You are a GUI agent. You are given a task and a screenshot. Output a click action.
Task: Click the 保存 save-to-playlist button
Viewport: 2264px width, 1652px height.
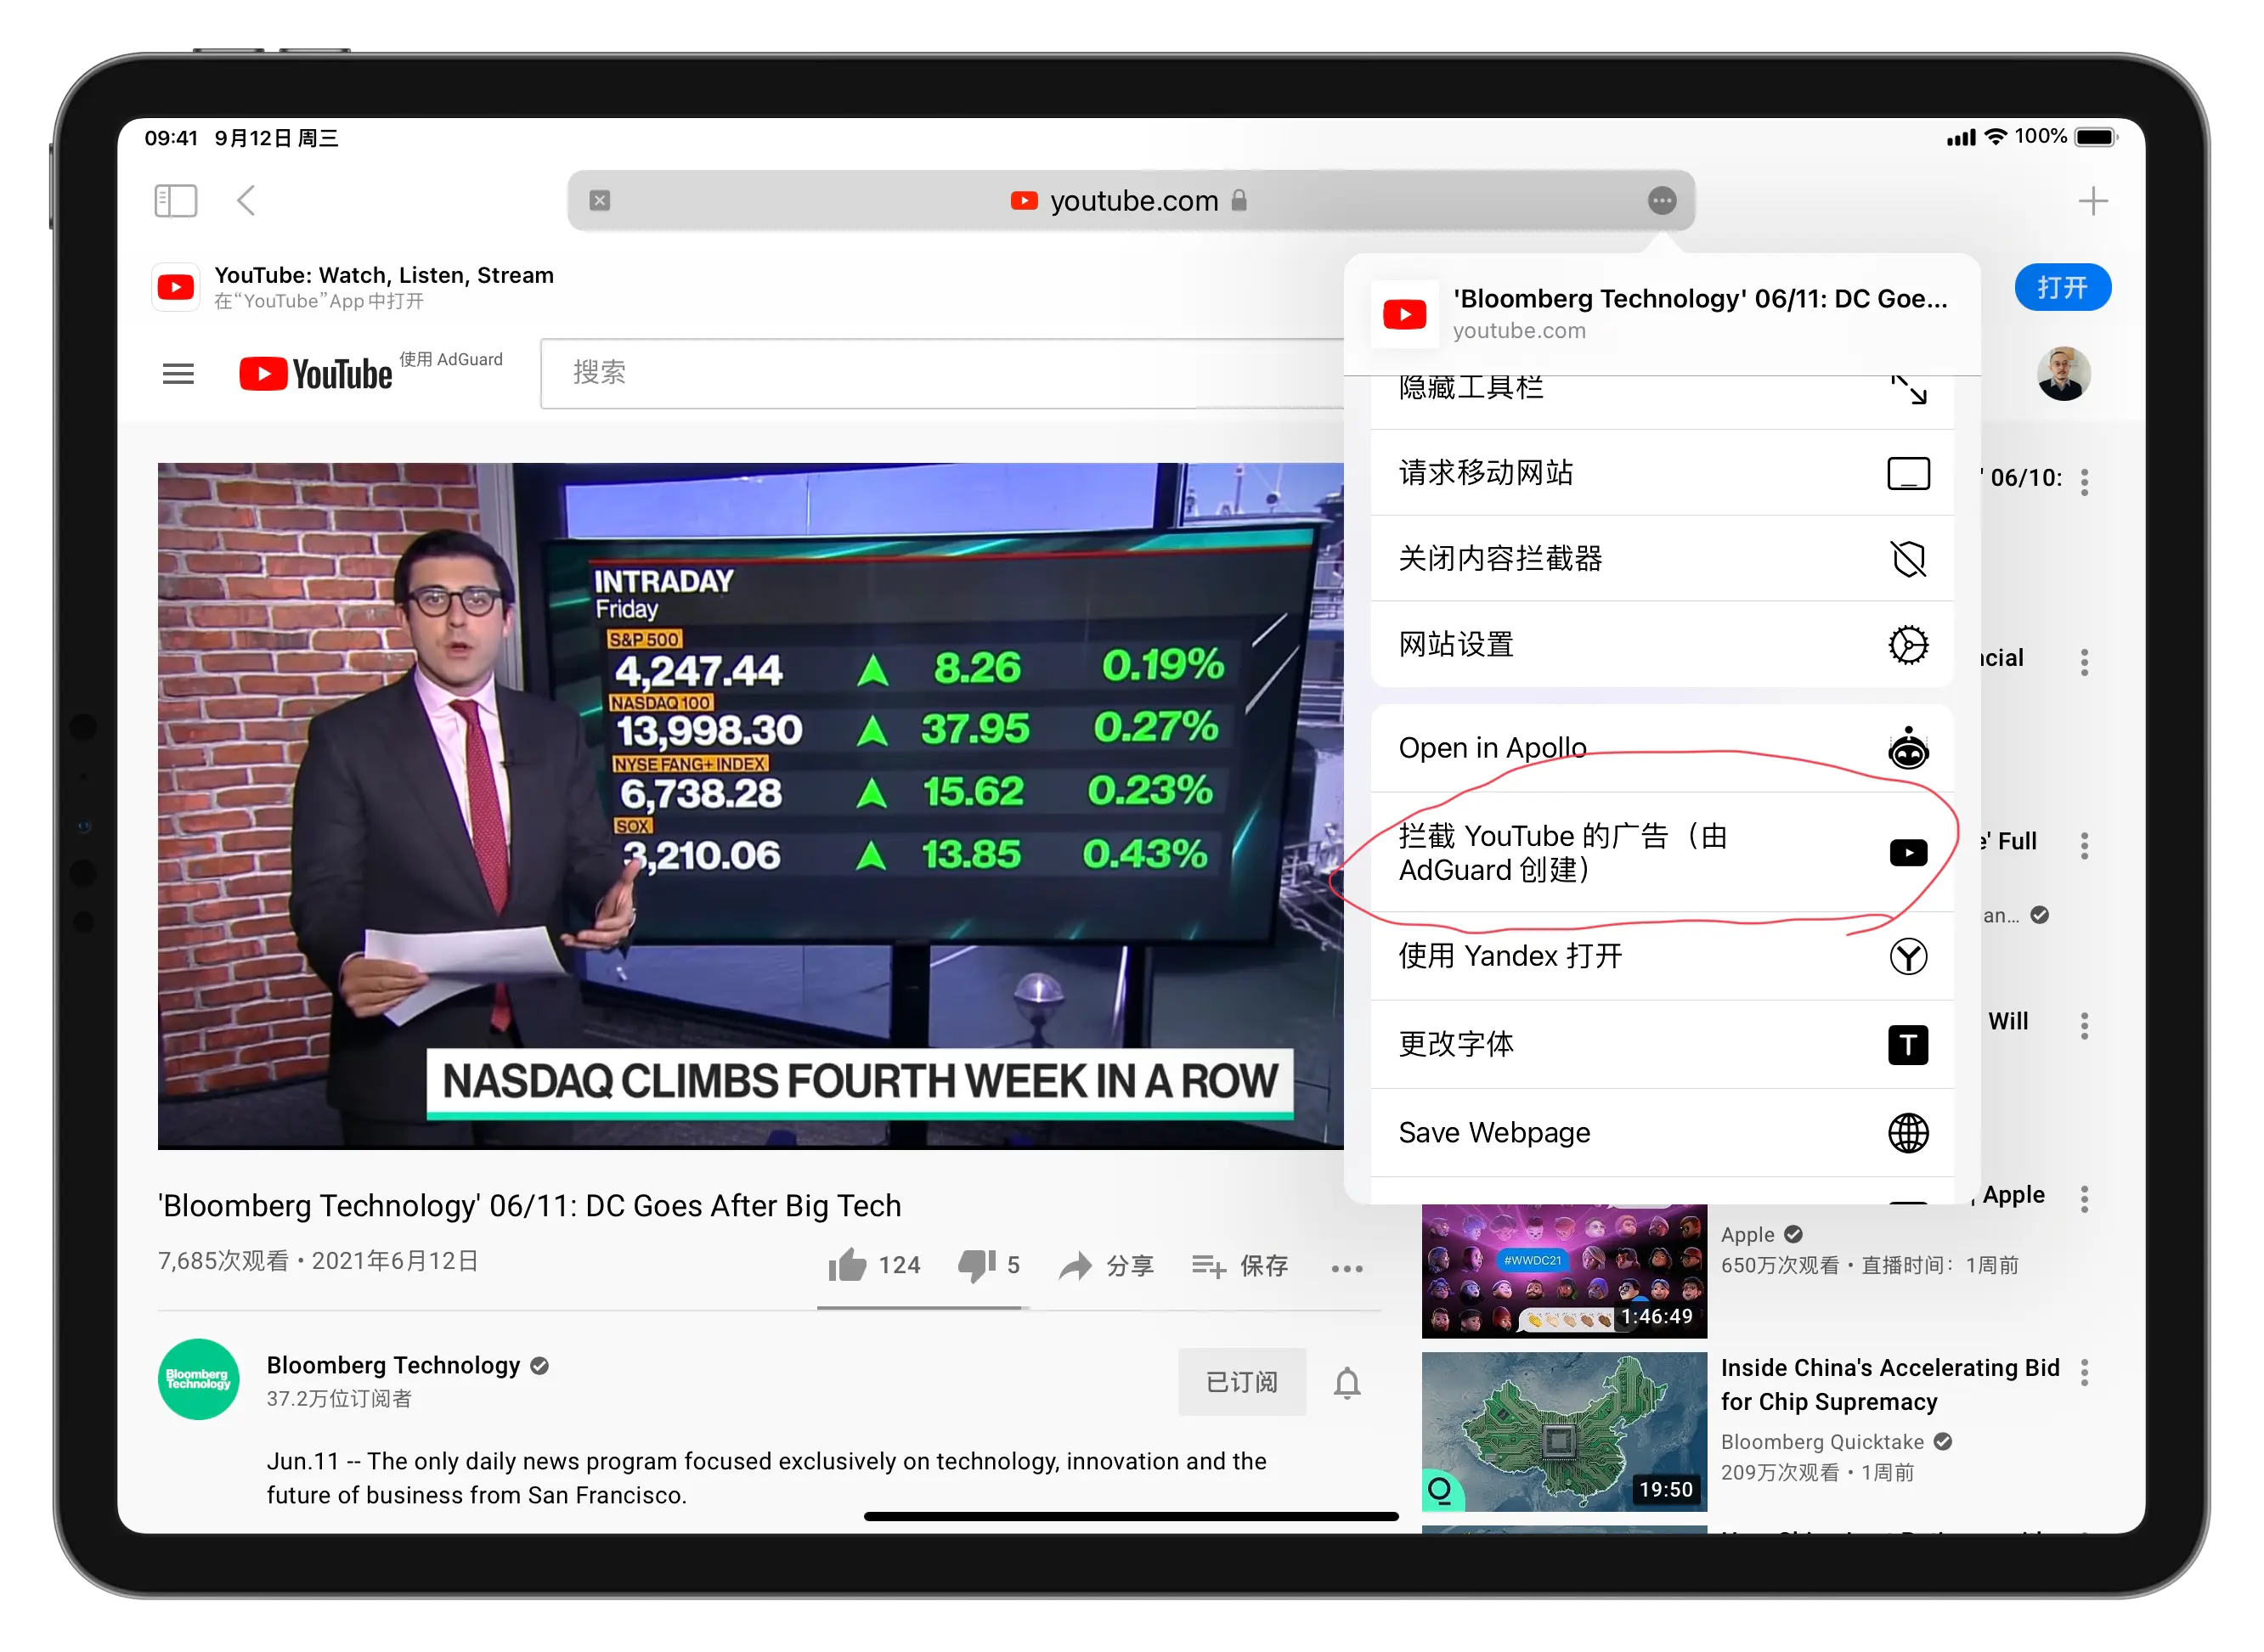point(1240,1266)
